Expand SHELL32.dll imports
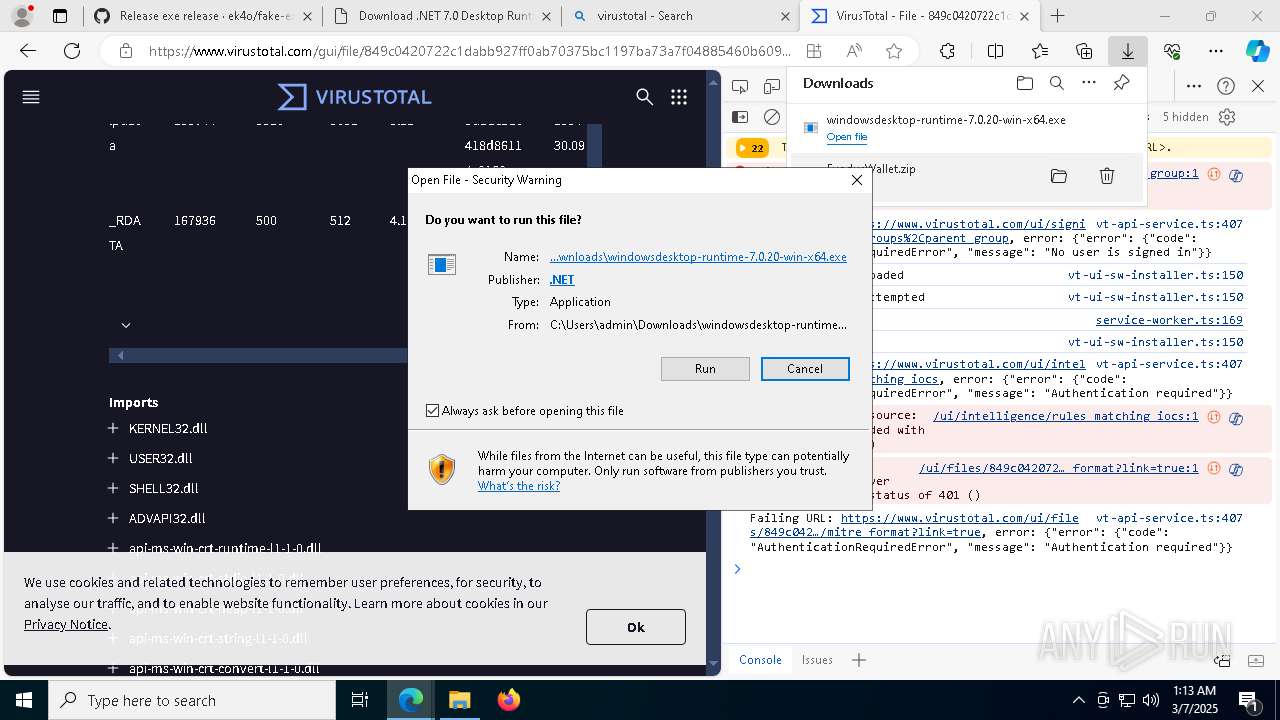1280x720 pixels. [113, 488]
